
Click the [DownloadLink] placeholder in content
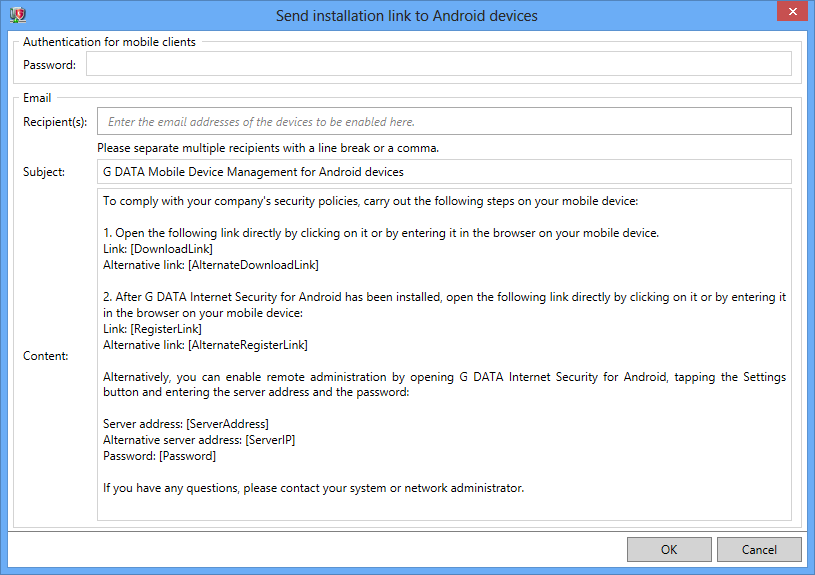172,249
